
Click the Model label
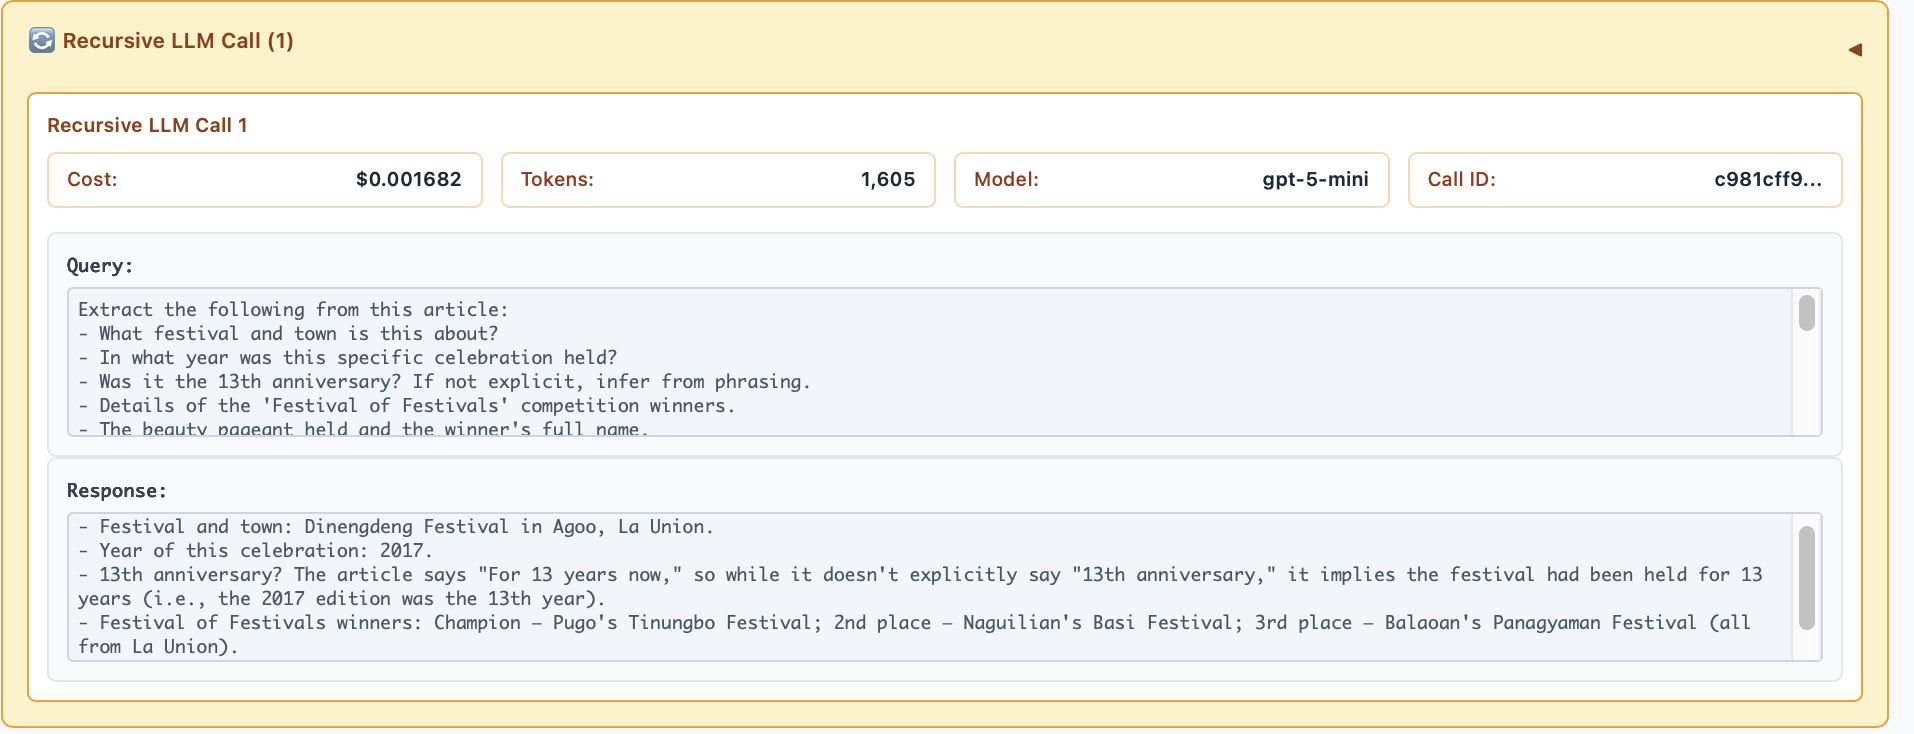(1006, 180)
